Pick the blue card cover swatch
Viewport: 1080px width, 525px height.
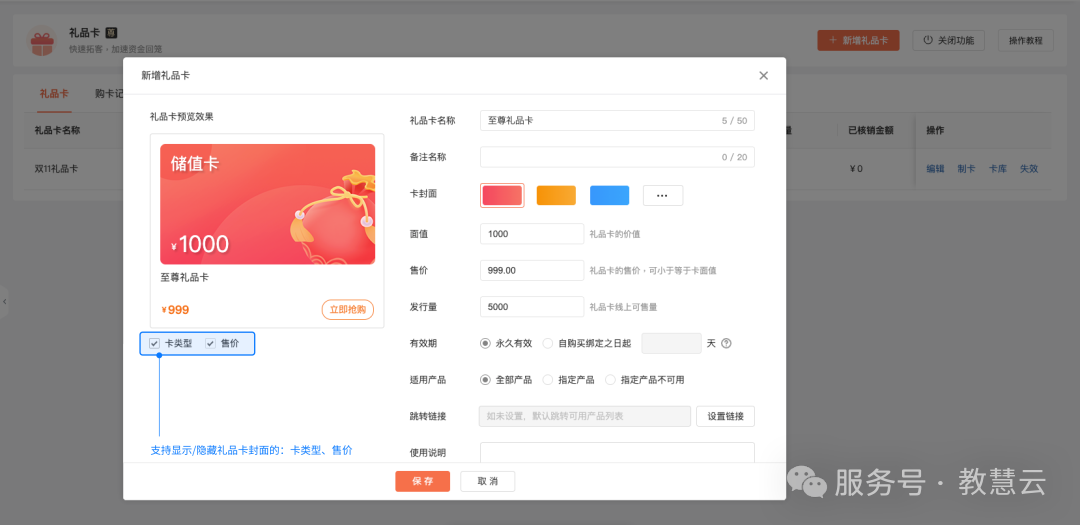coord(609,195)
